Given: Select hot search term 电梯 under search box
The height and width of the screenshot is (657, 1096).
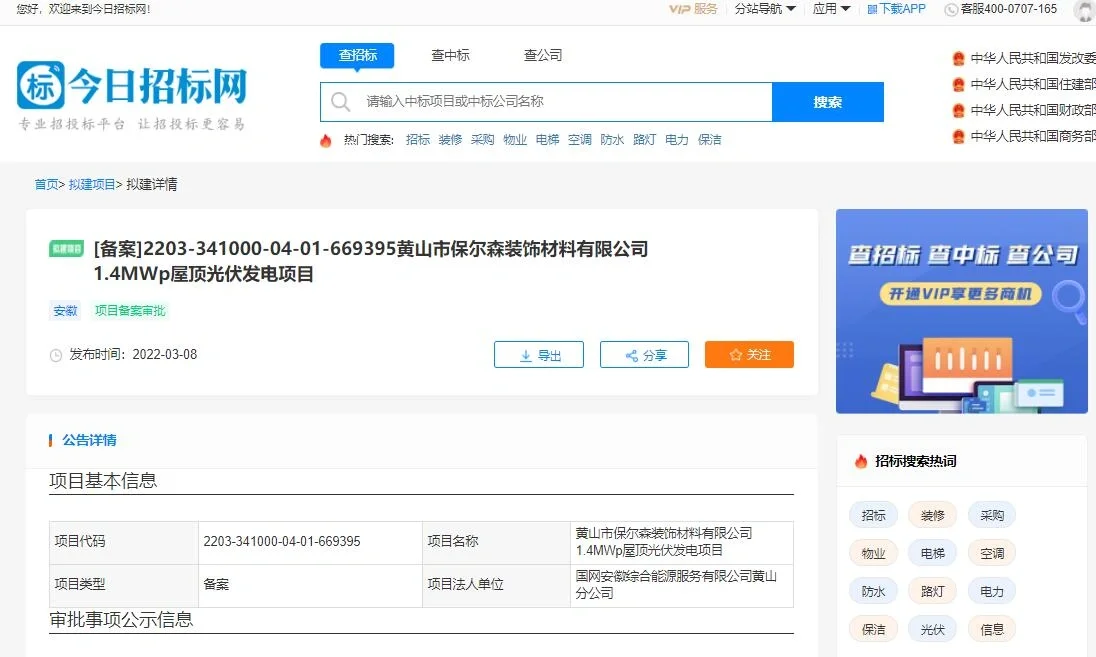Looking at the screenshot, I should pyautogui.click(x=547, y=140).
